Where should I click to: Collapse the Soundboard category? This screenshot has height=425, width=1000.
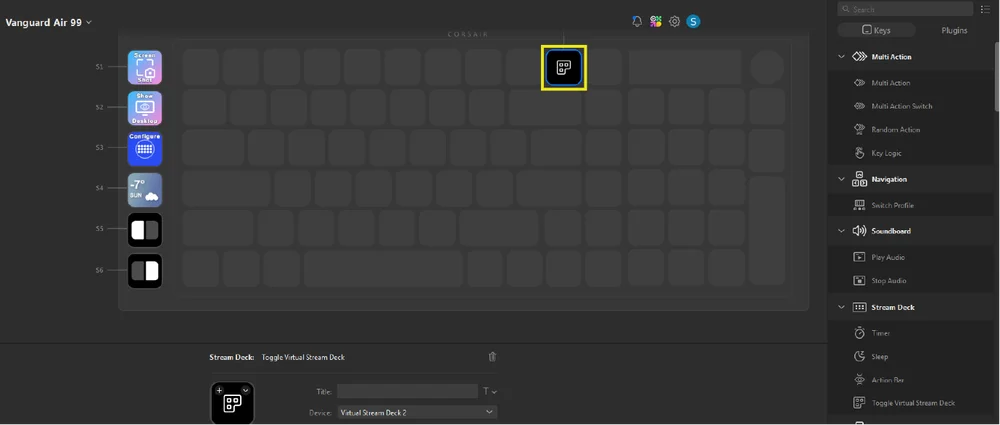coord(842,231)
